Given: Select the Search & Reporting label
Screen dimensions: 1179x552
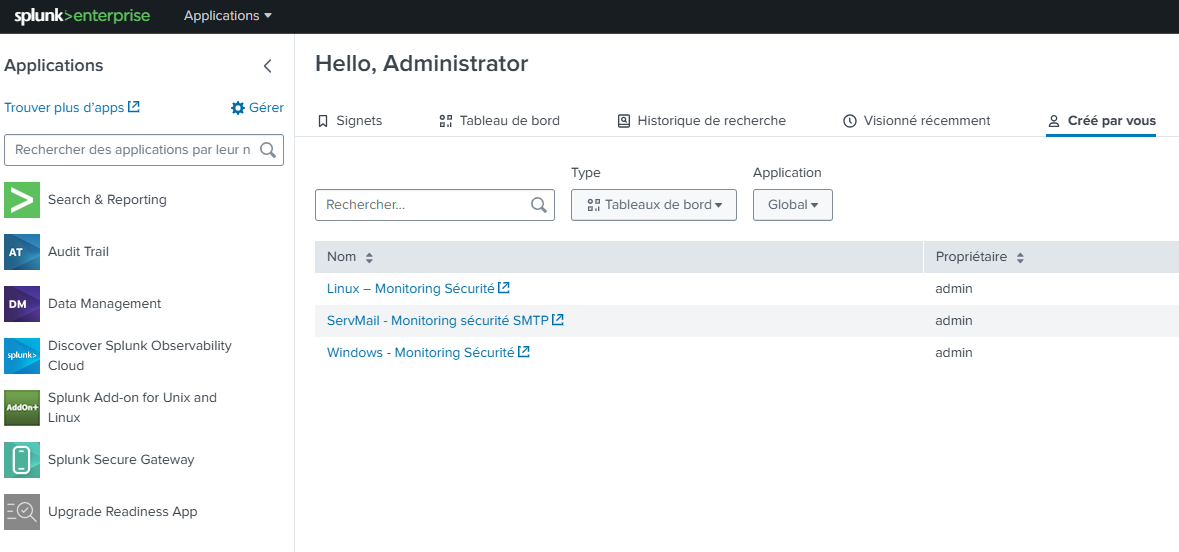Looking at the screenshot, I should tap(108, 200).
